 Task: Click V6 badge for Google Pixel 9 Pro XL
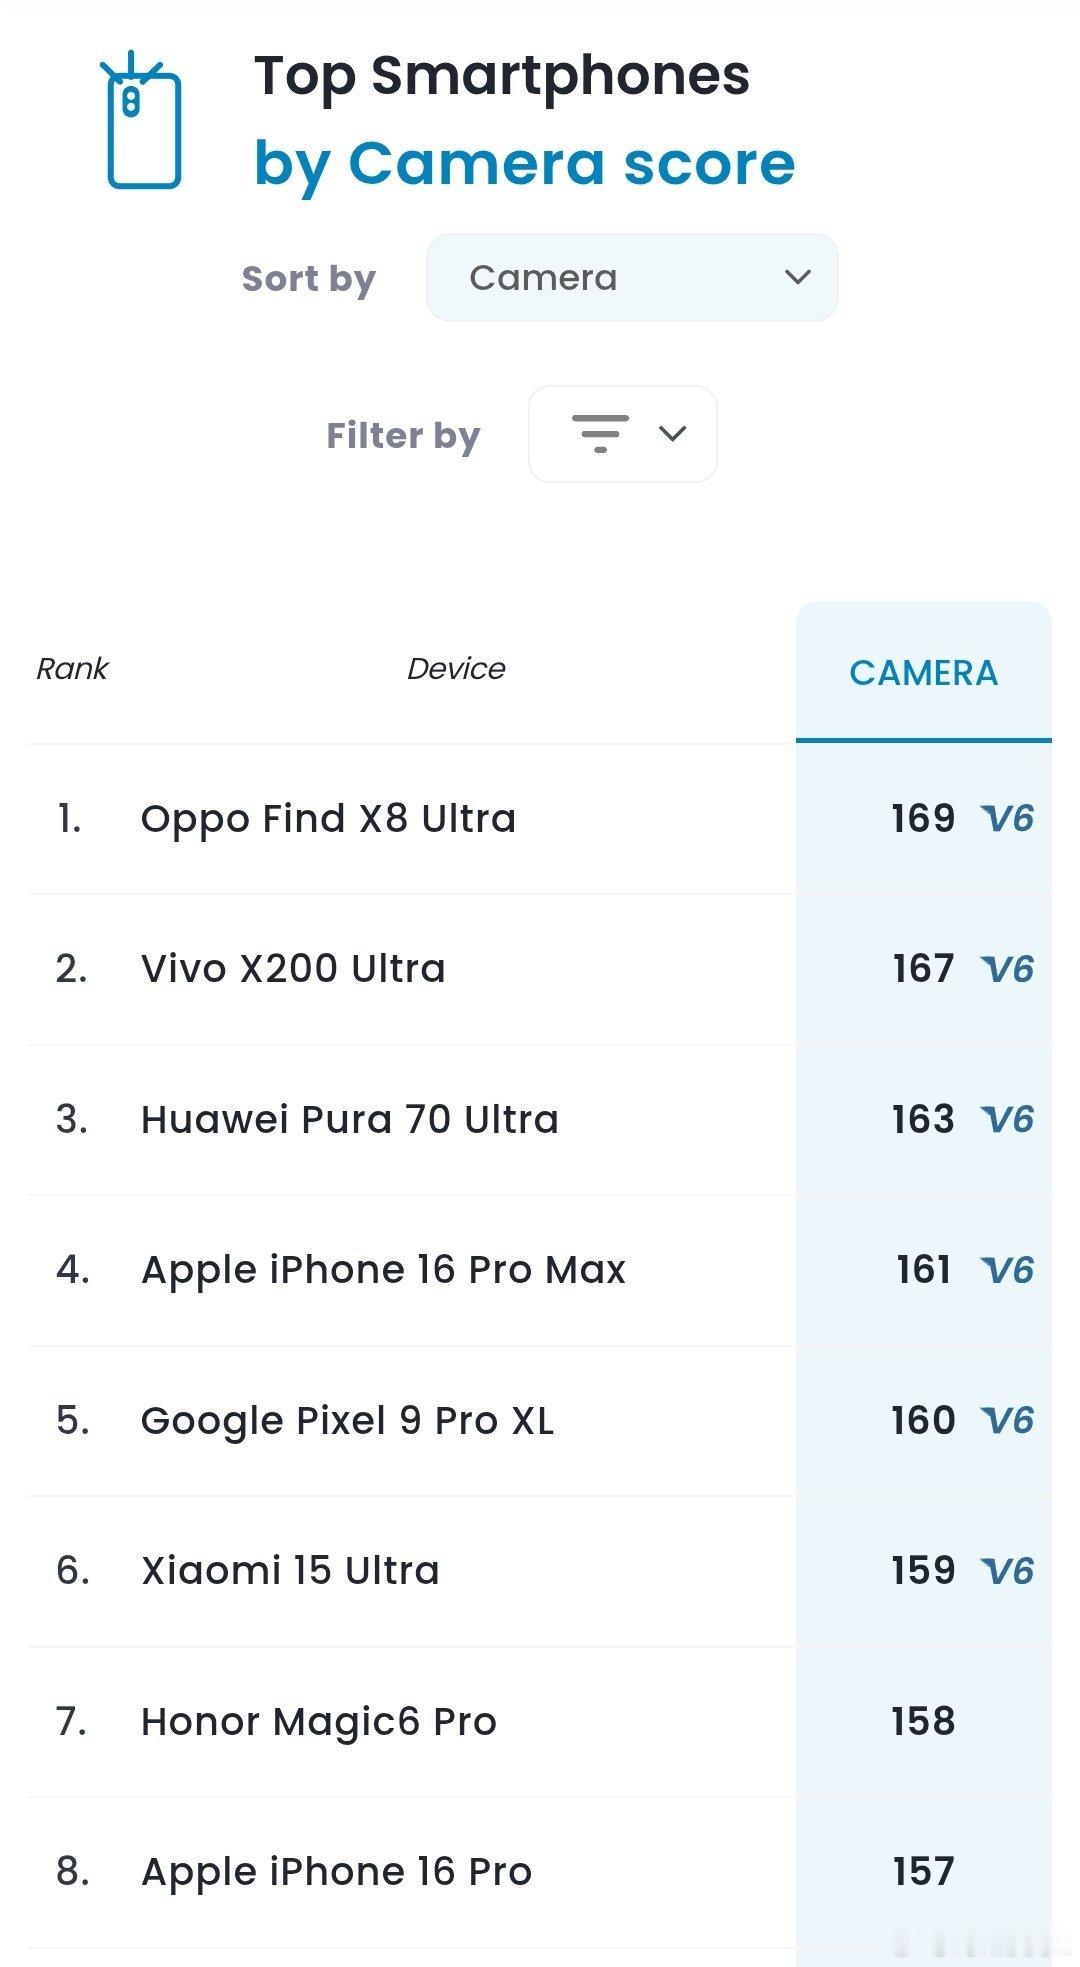1007,1421
